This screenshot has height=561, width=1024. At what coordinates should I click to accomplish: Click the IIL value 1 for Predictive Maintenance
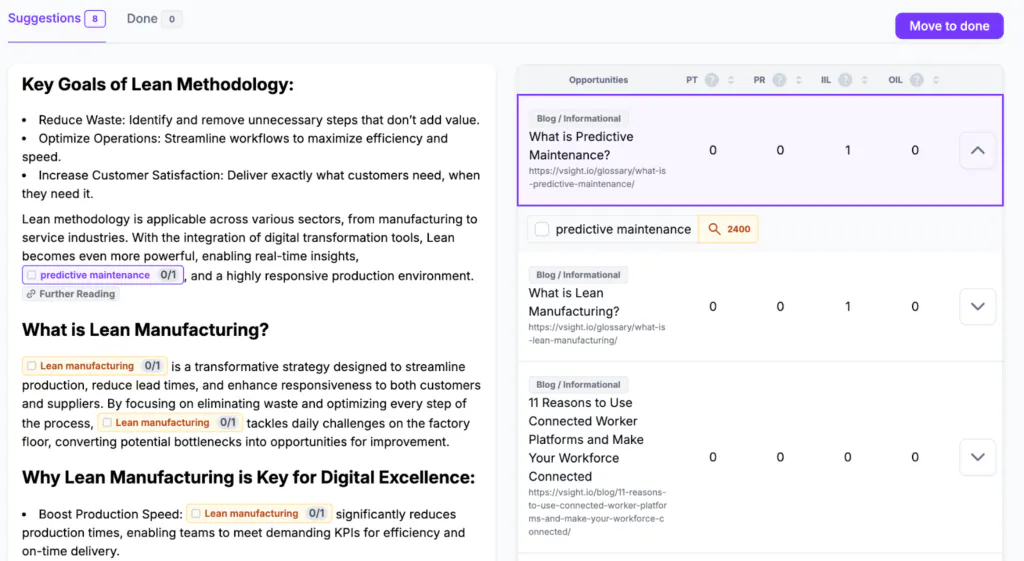848,150
